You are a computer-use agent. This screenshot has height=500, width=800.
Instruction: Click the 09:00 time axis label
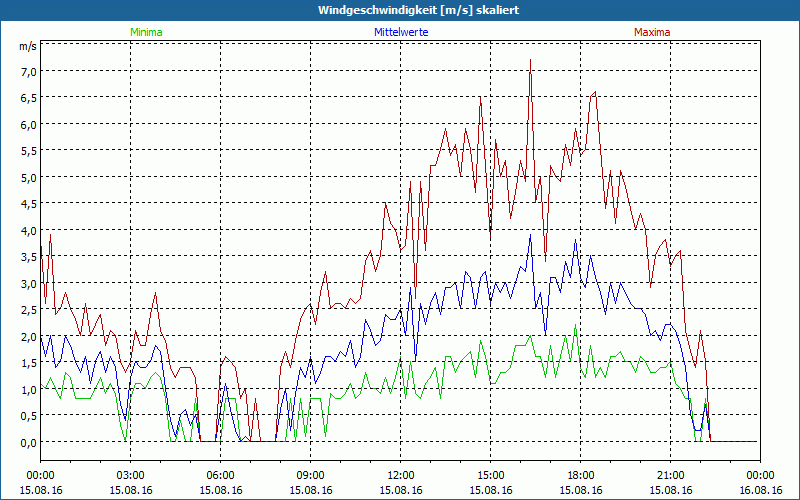coord(310,476)
